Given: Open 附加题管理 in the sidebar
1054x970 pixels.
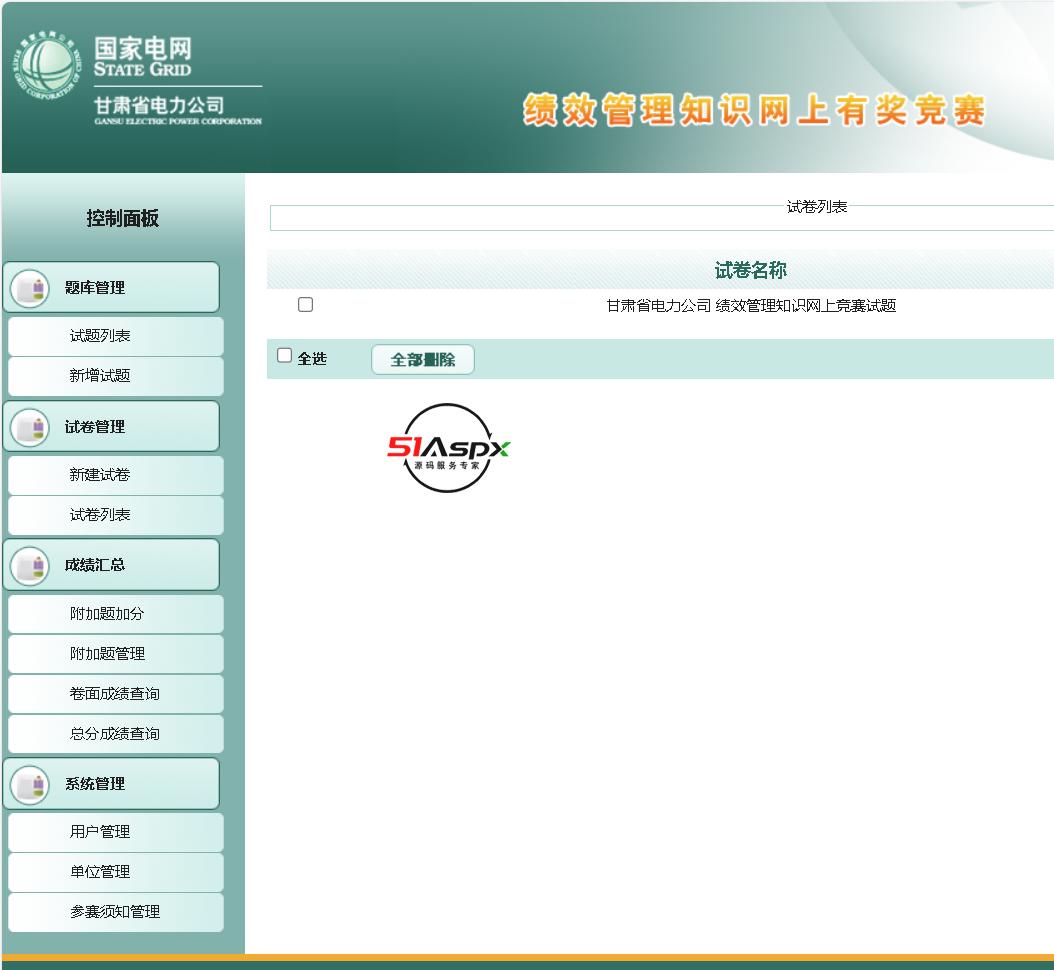Looking at the screenshot, I should coord(107,654).
